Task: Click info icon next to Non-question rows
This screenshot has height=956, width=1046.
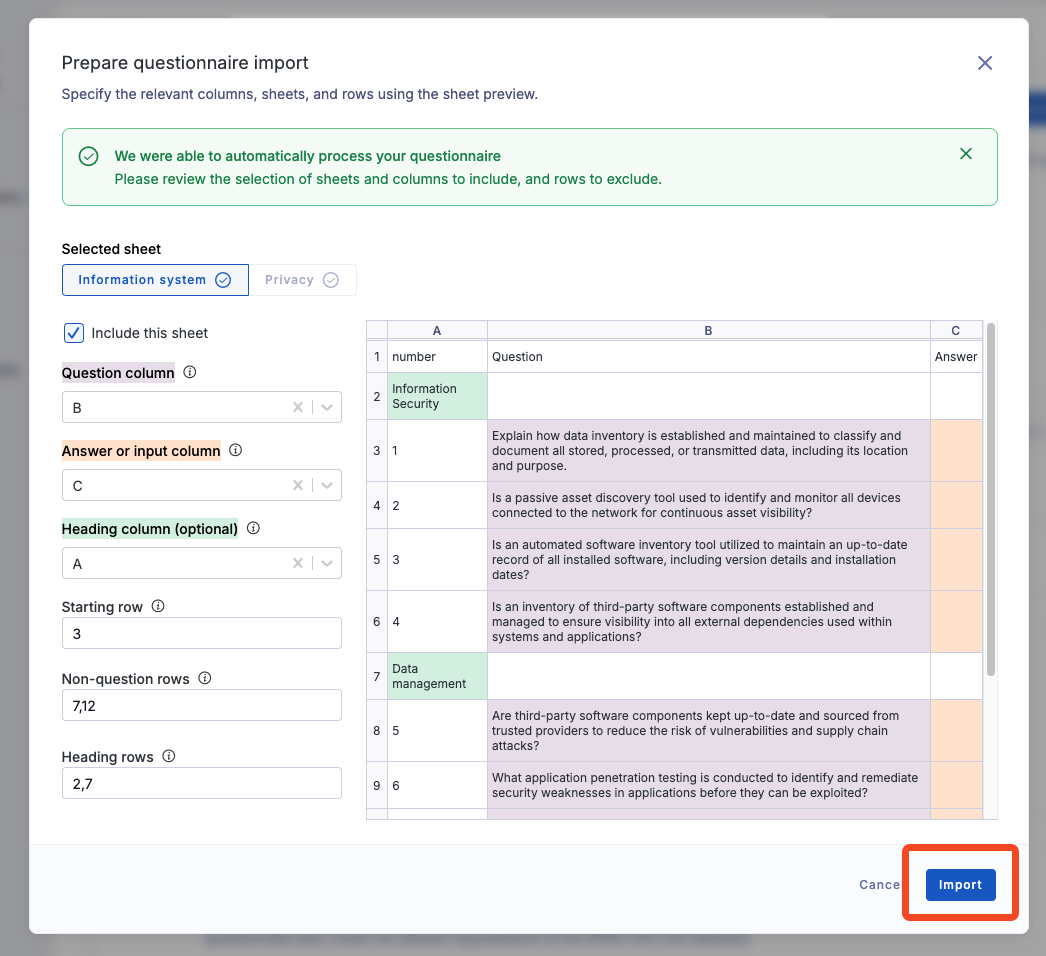Action: click(205, 679)
